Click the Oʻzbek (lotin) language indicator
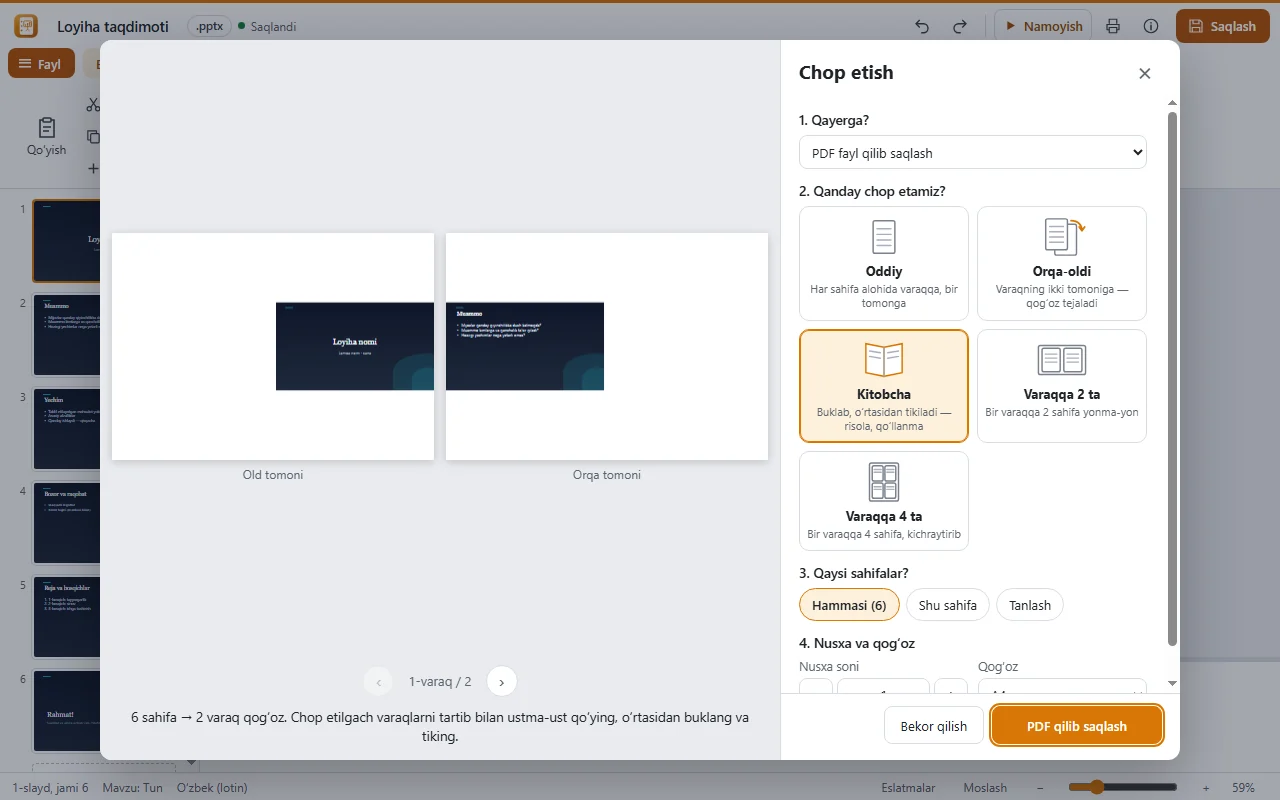This screenshot has height=800, width=1280. tap(212, 787)
